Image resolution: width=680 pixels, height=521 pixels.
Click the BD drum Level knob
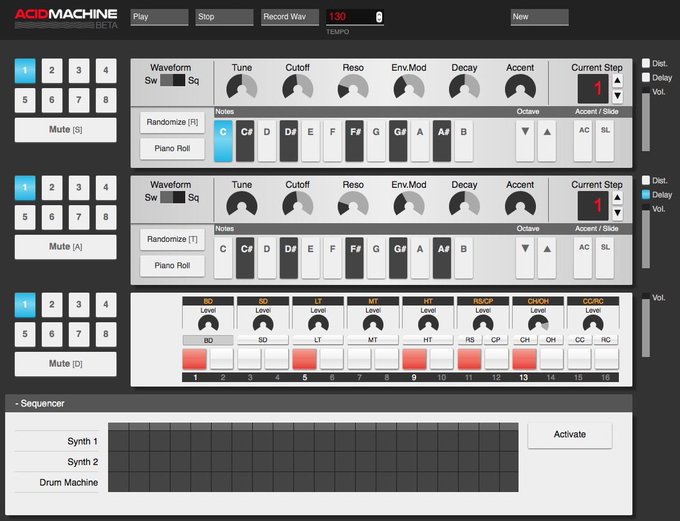pos(208,324)
